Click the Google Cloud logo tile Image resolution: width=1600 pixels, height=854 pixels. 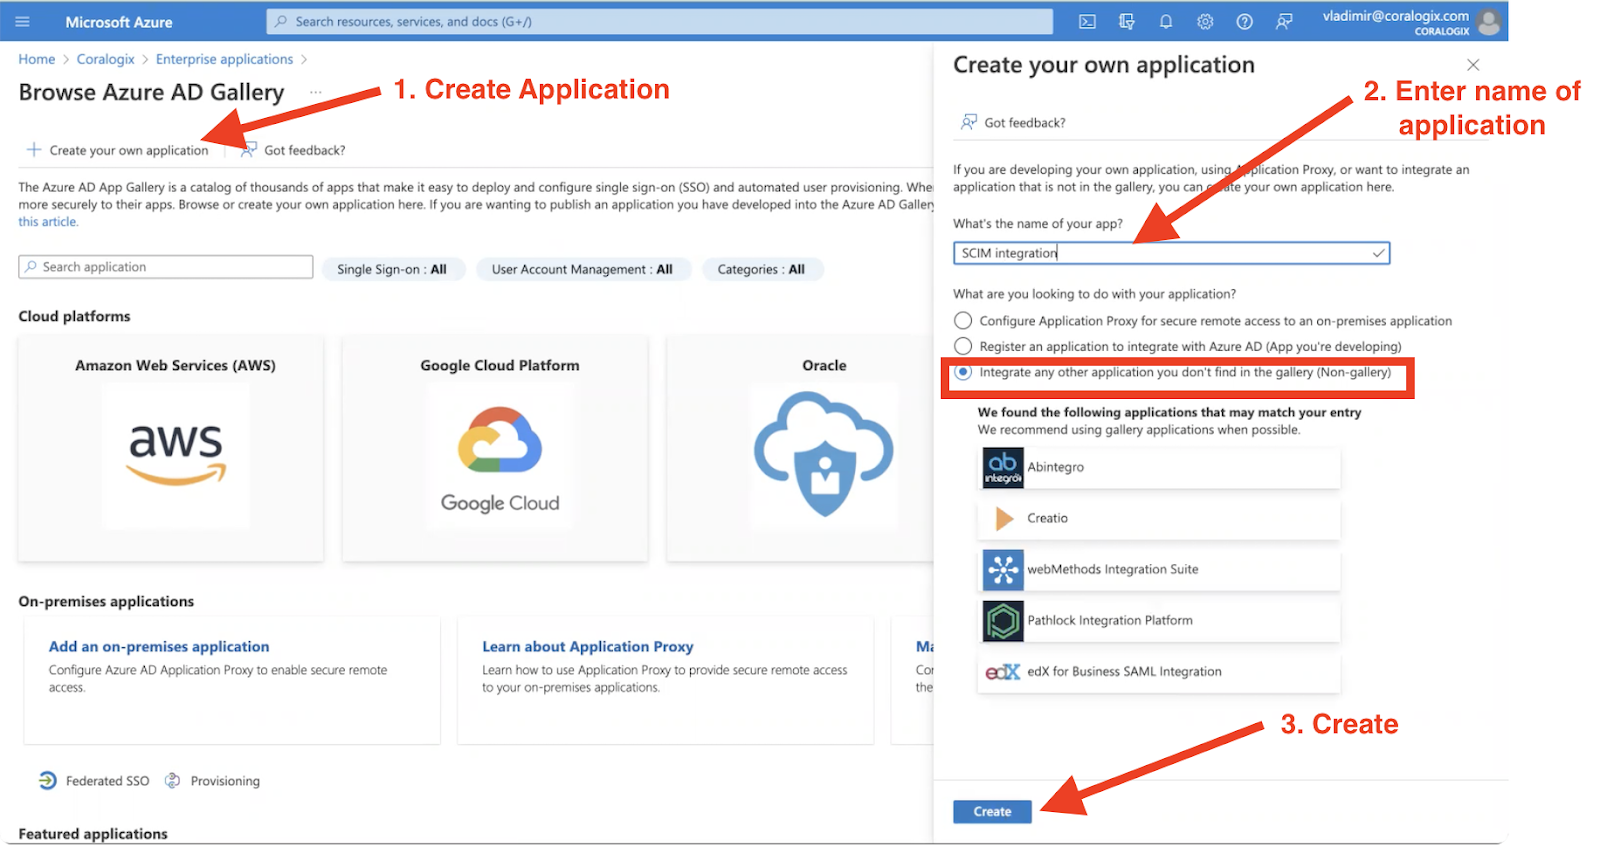[x=500, y=455]
